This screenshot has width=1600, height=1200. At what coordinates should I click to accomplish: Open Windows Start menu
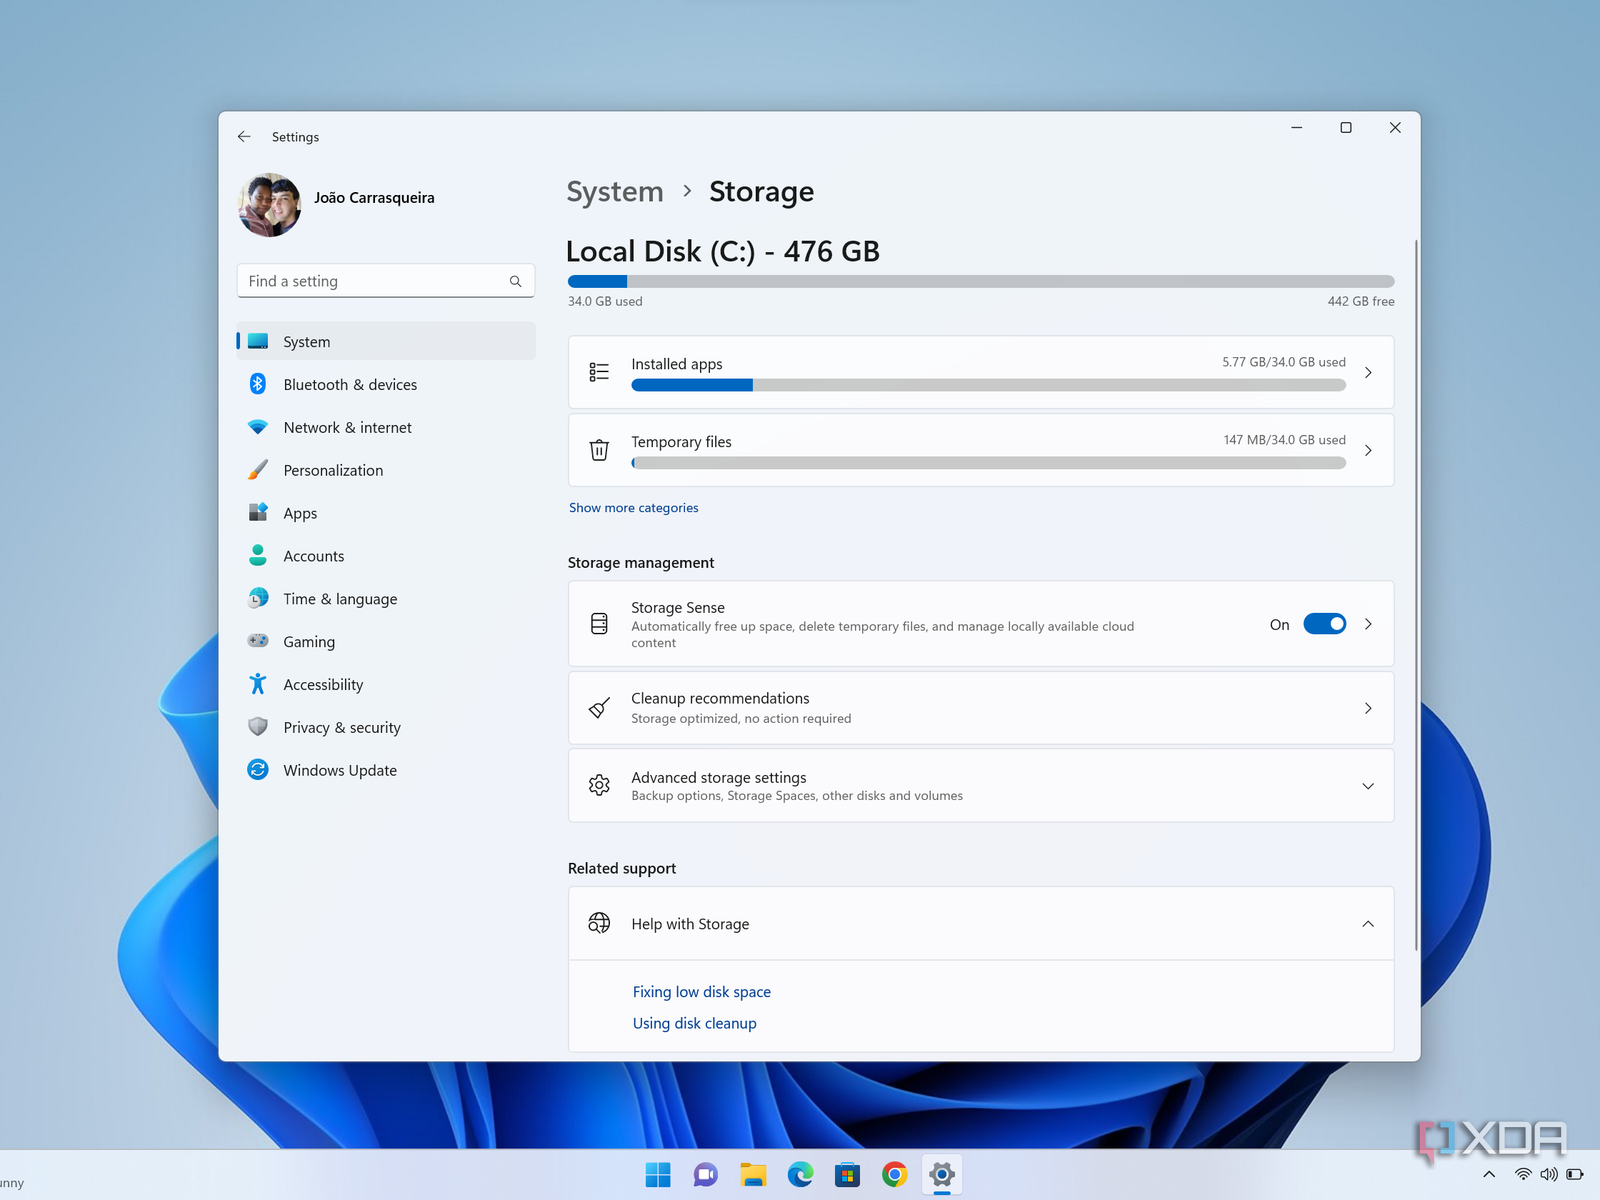coord(658,1175)
